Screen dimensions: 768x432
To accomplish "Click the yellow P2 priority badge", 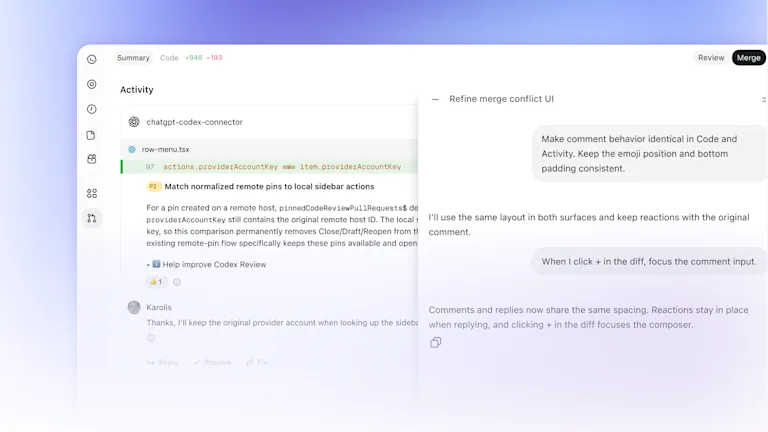I will [x=153, y=187].
